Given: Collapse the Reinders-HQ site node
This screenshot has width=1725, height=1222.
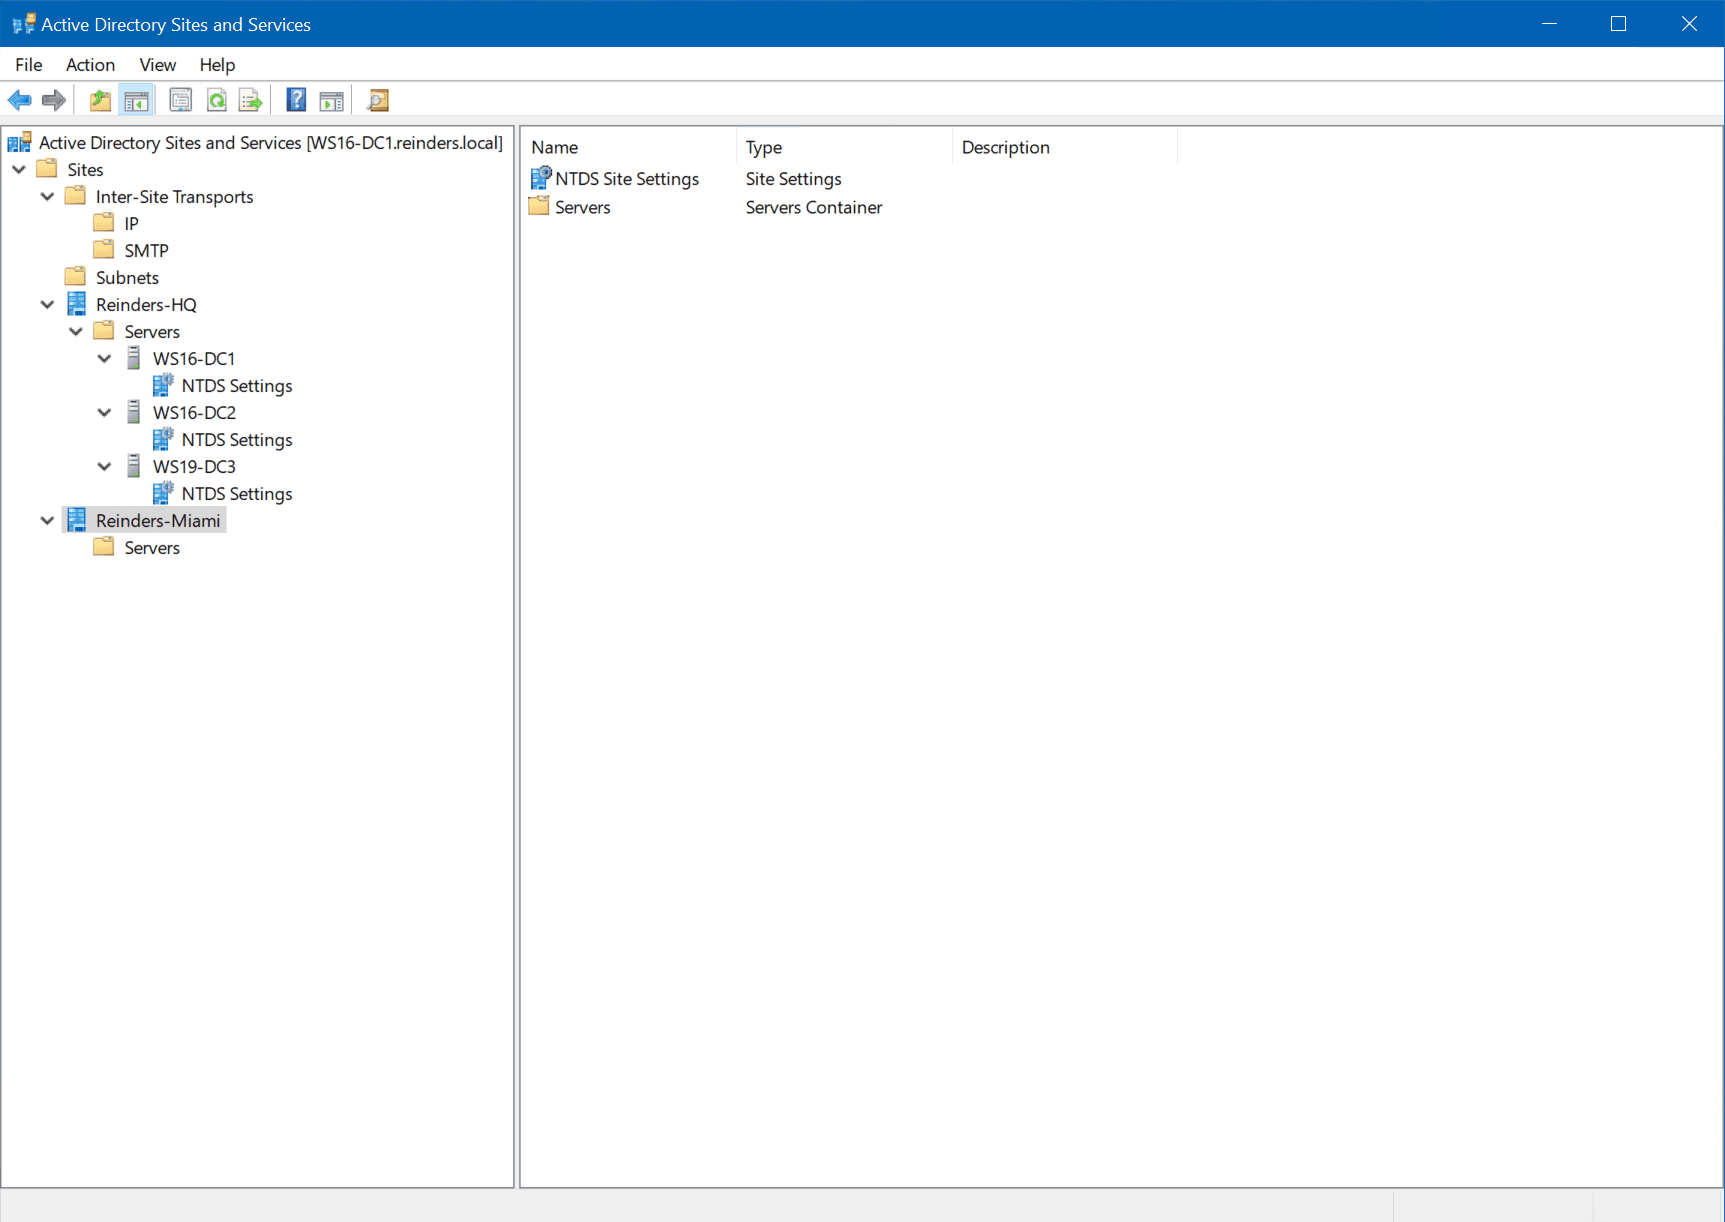Looking at the screenshot, I should (47, 304).
